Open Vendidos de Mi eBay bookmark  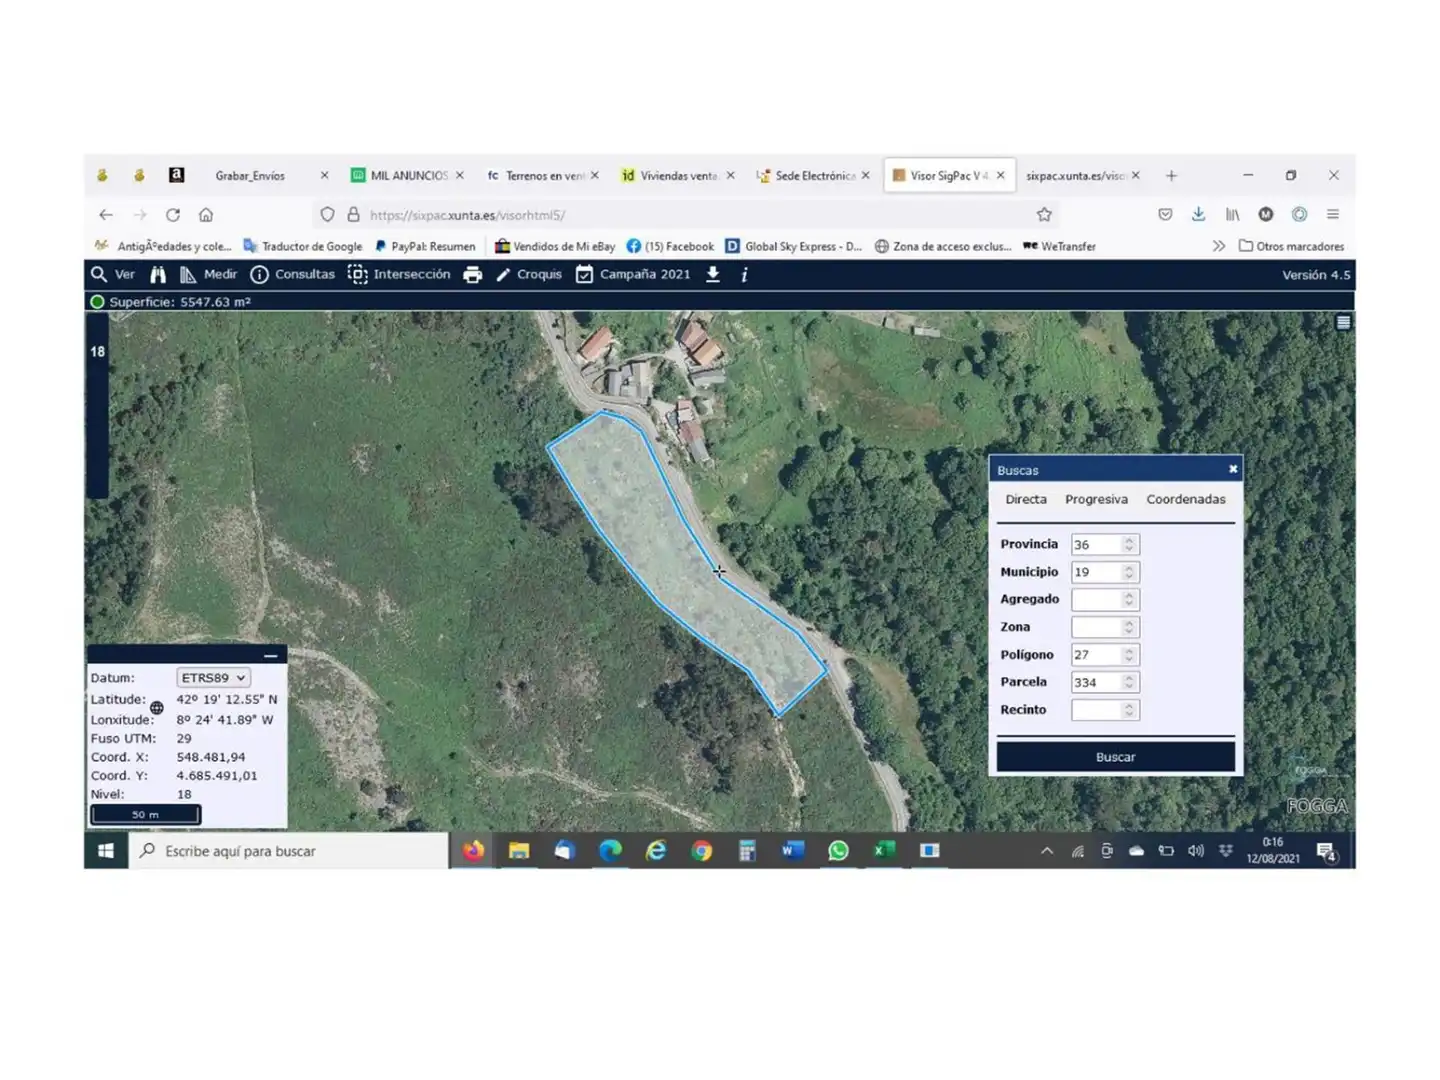click(555, 246)
